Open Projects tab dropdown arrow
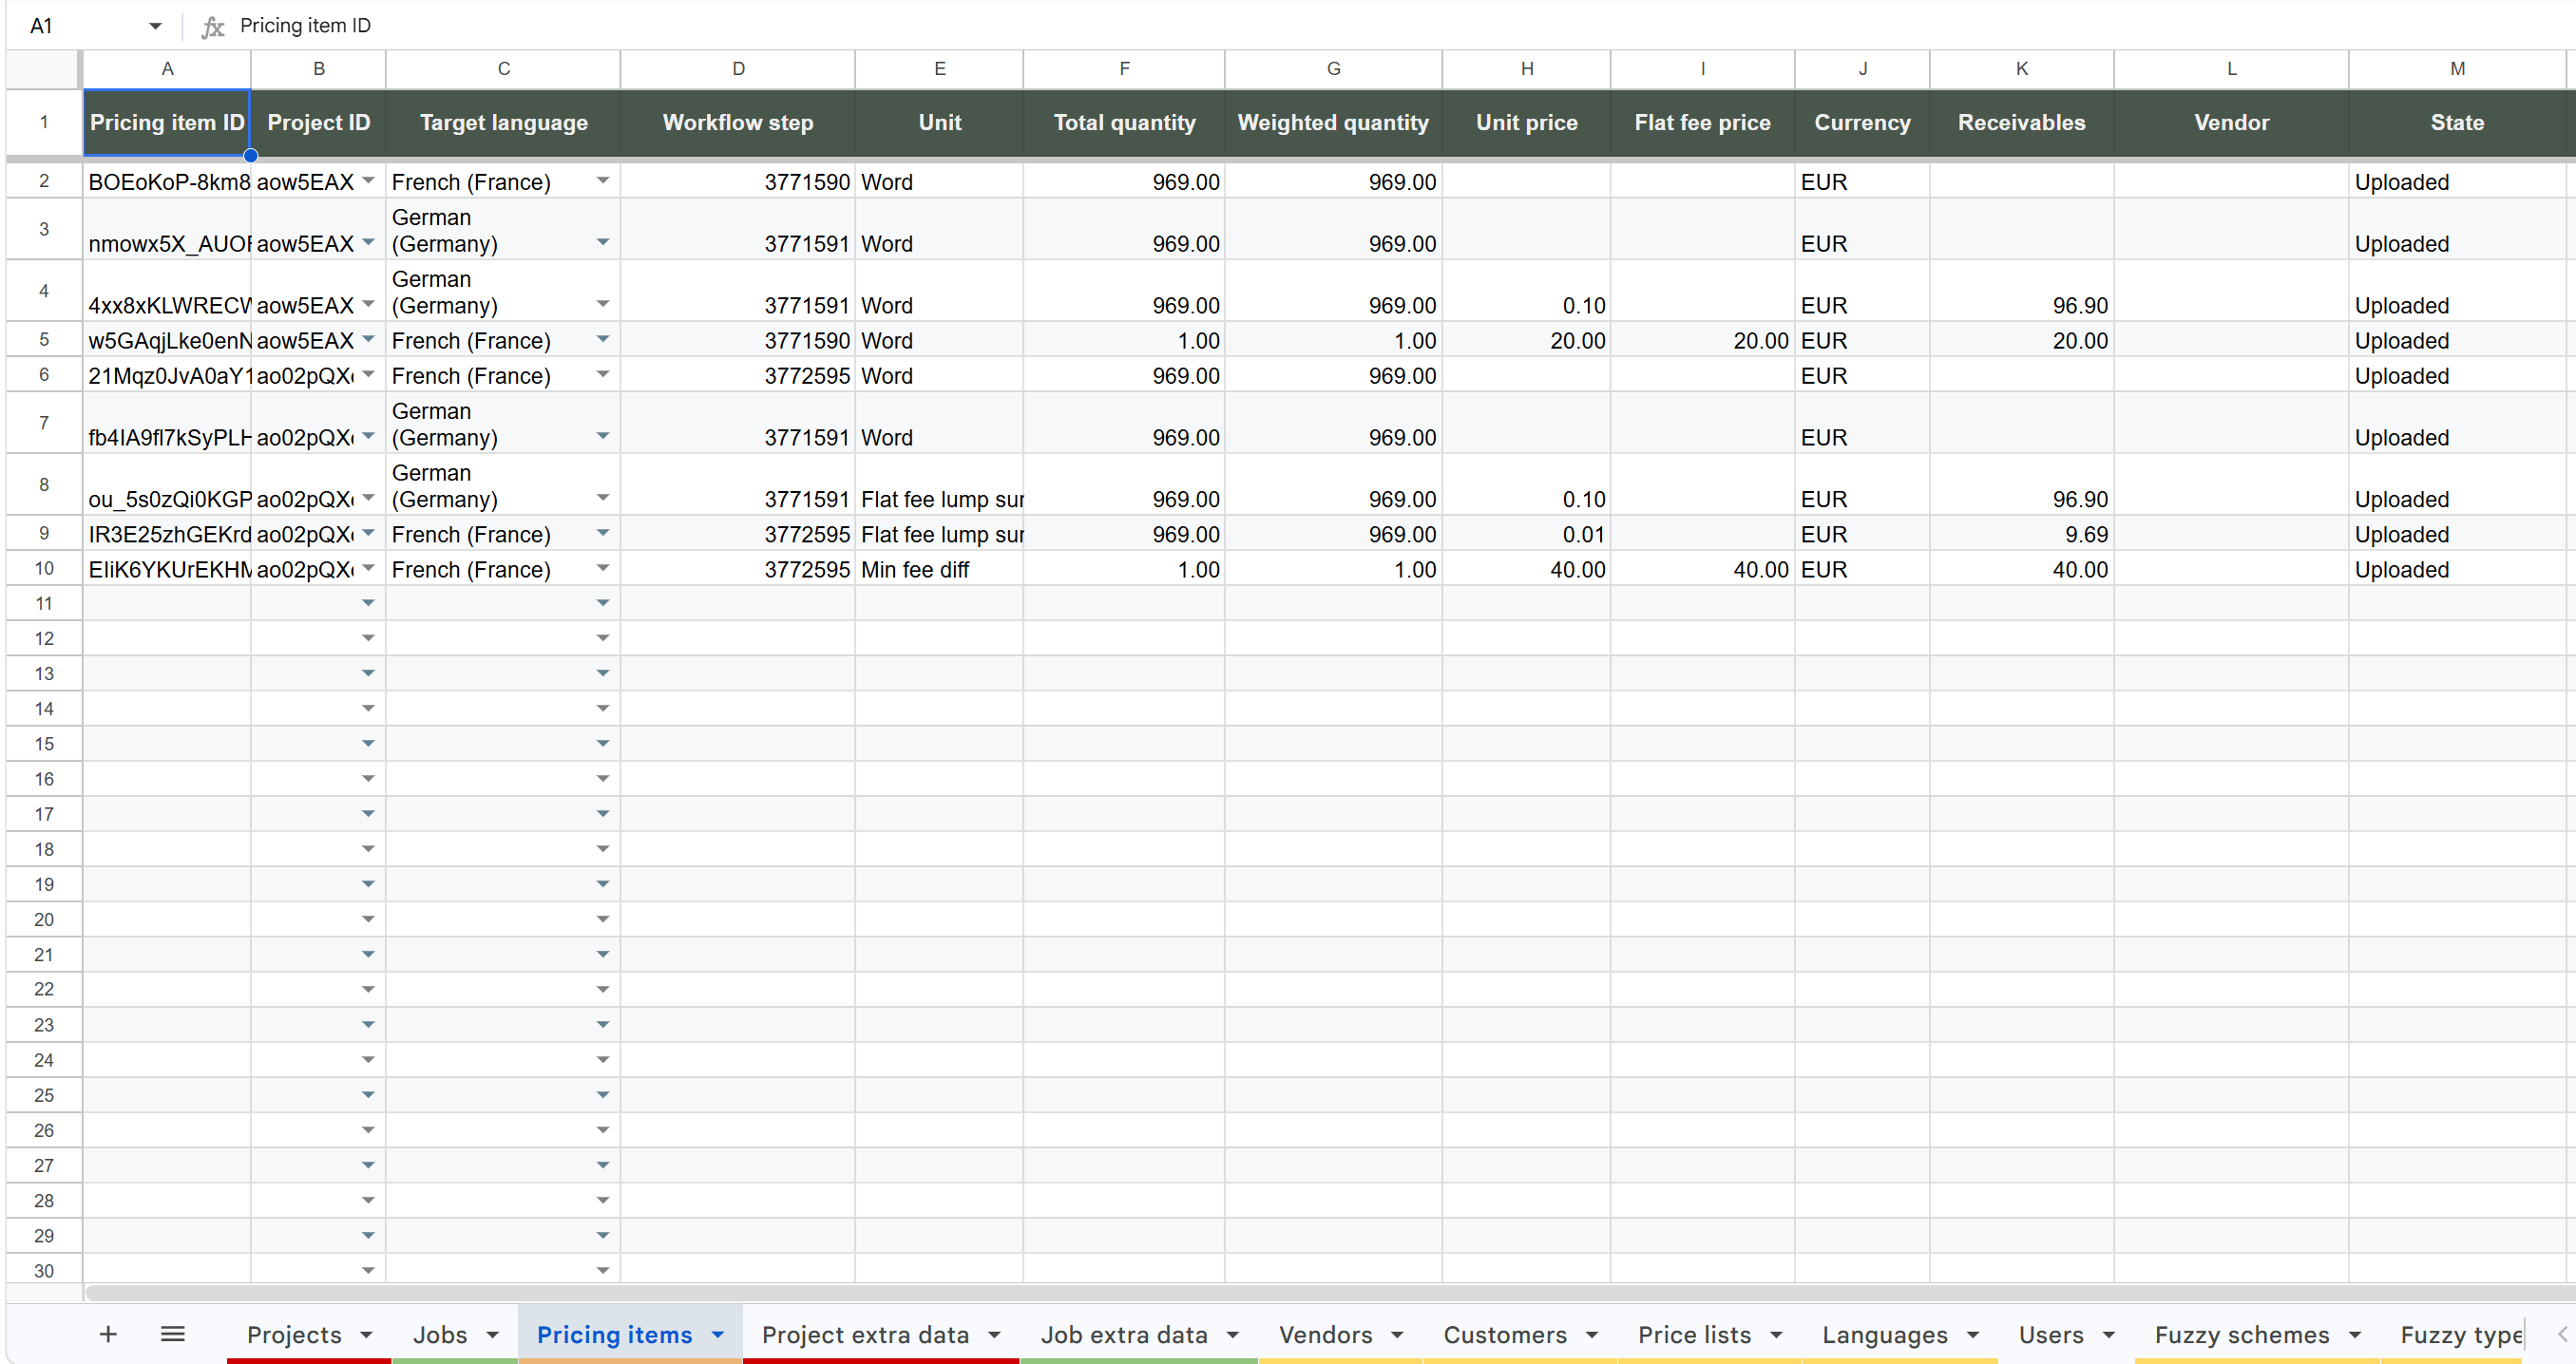This screenshot has height=1364, width=2576. (x=367, y=1335)
